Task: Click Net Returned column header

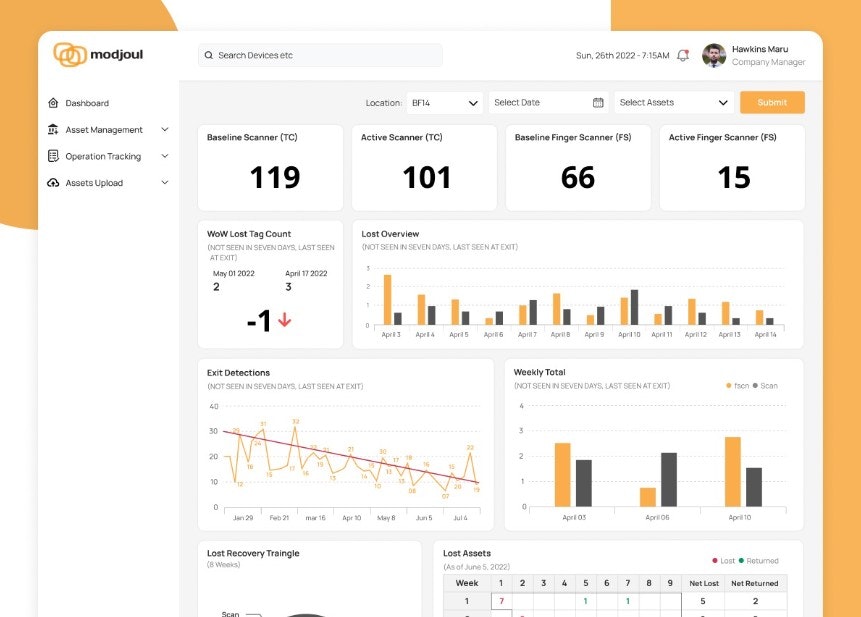Action: coord(754,584)
